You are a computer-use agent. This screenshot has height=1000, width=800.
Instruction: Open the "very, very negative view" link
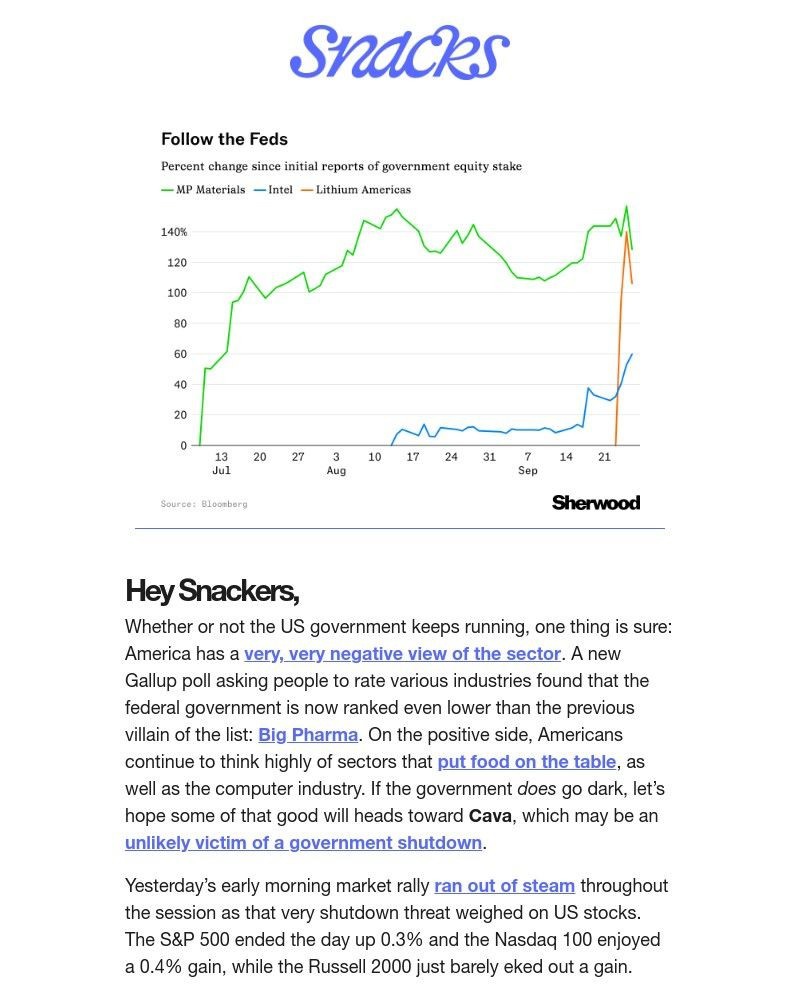402,654
